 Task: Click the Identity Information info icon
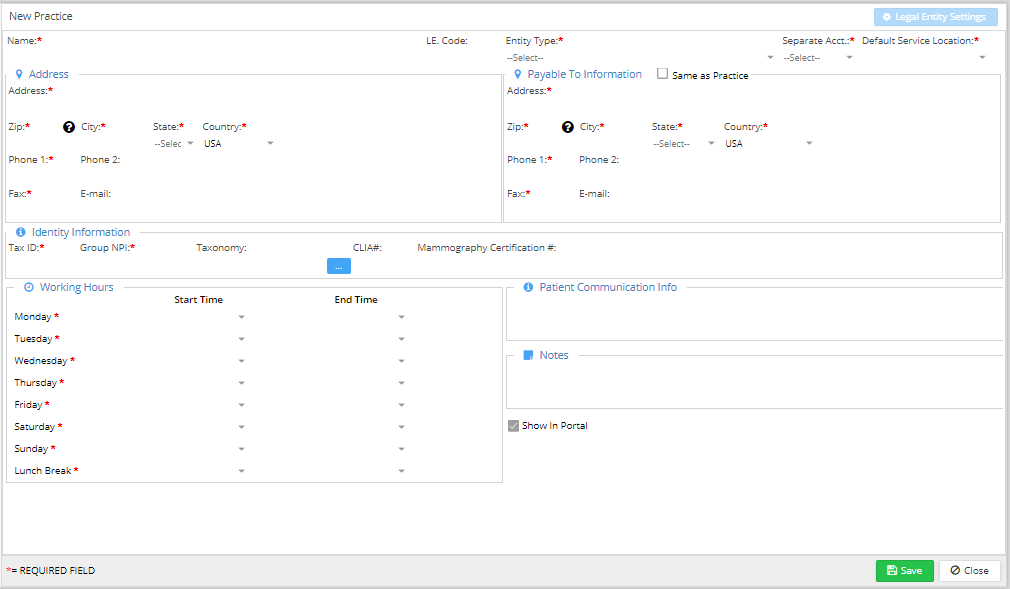point(21,232)
